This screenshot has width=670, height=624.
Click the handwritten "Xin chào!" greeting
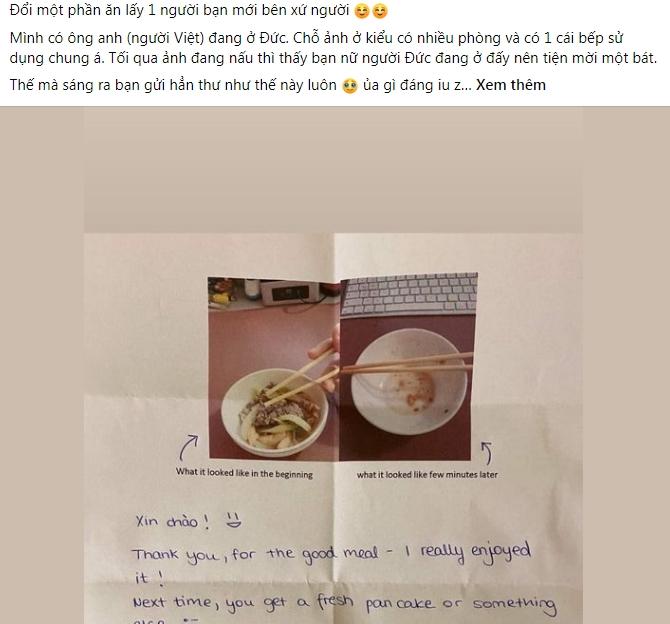(x=173, y=521)
